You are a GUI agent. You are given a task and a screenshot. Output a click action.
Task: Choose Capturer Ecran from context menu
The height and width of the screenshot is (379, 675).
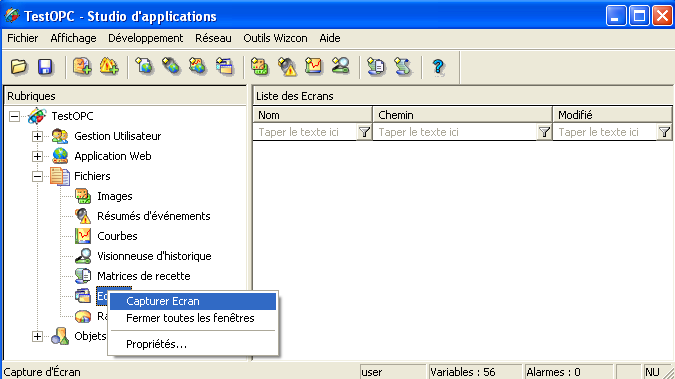coord(193,301)
